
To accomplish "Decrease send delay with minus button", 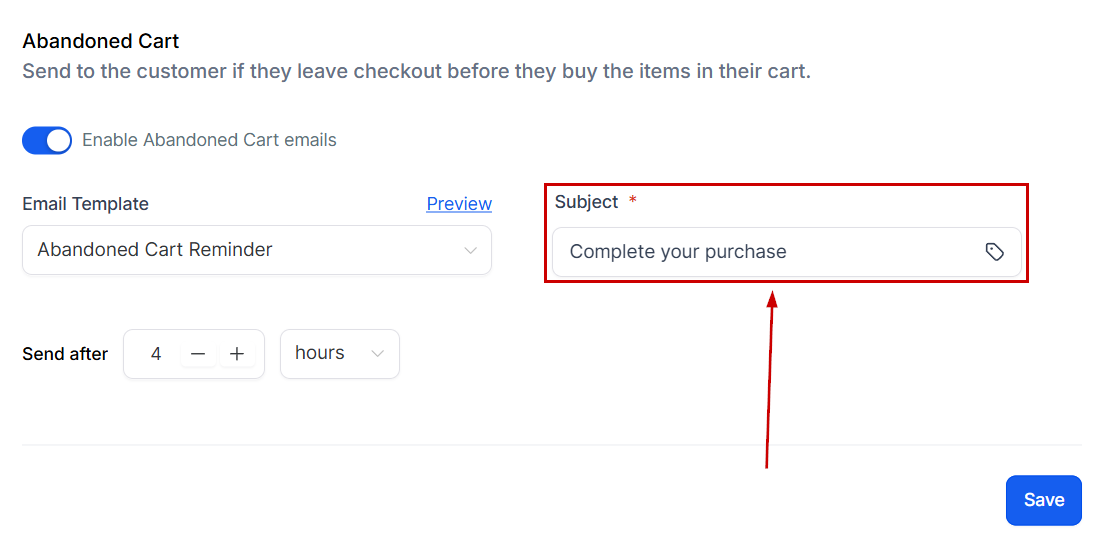I will (x=198, y=354).
